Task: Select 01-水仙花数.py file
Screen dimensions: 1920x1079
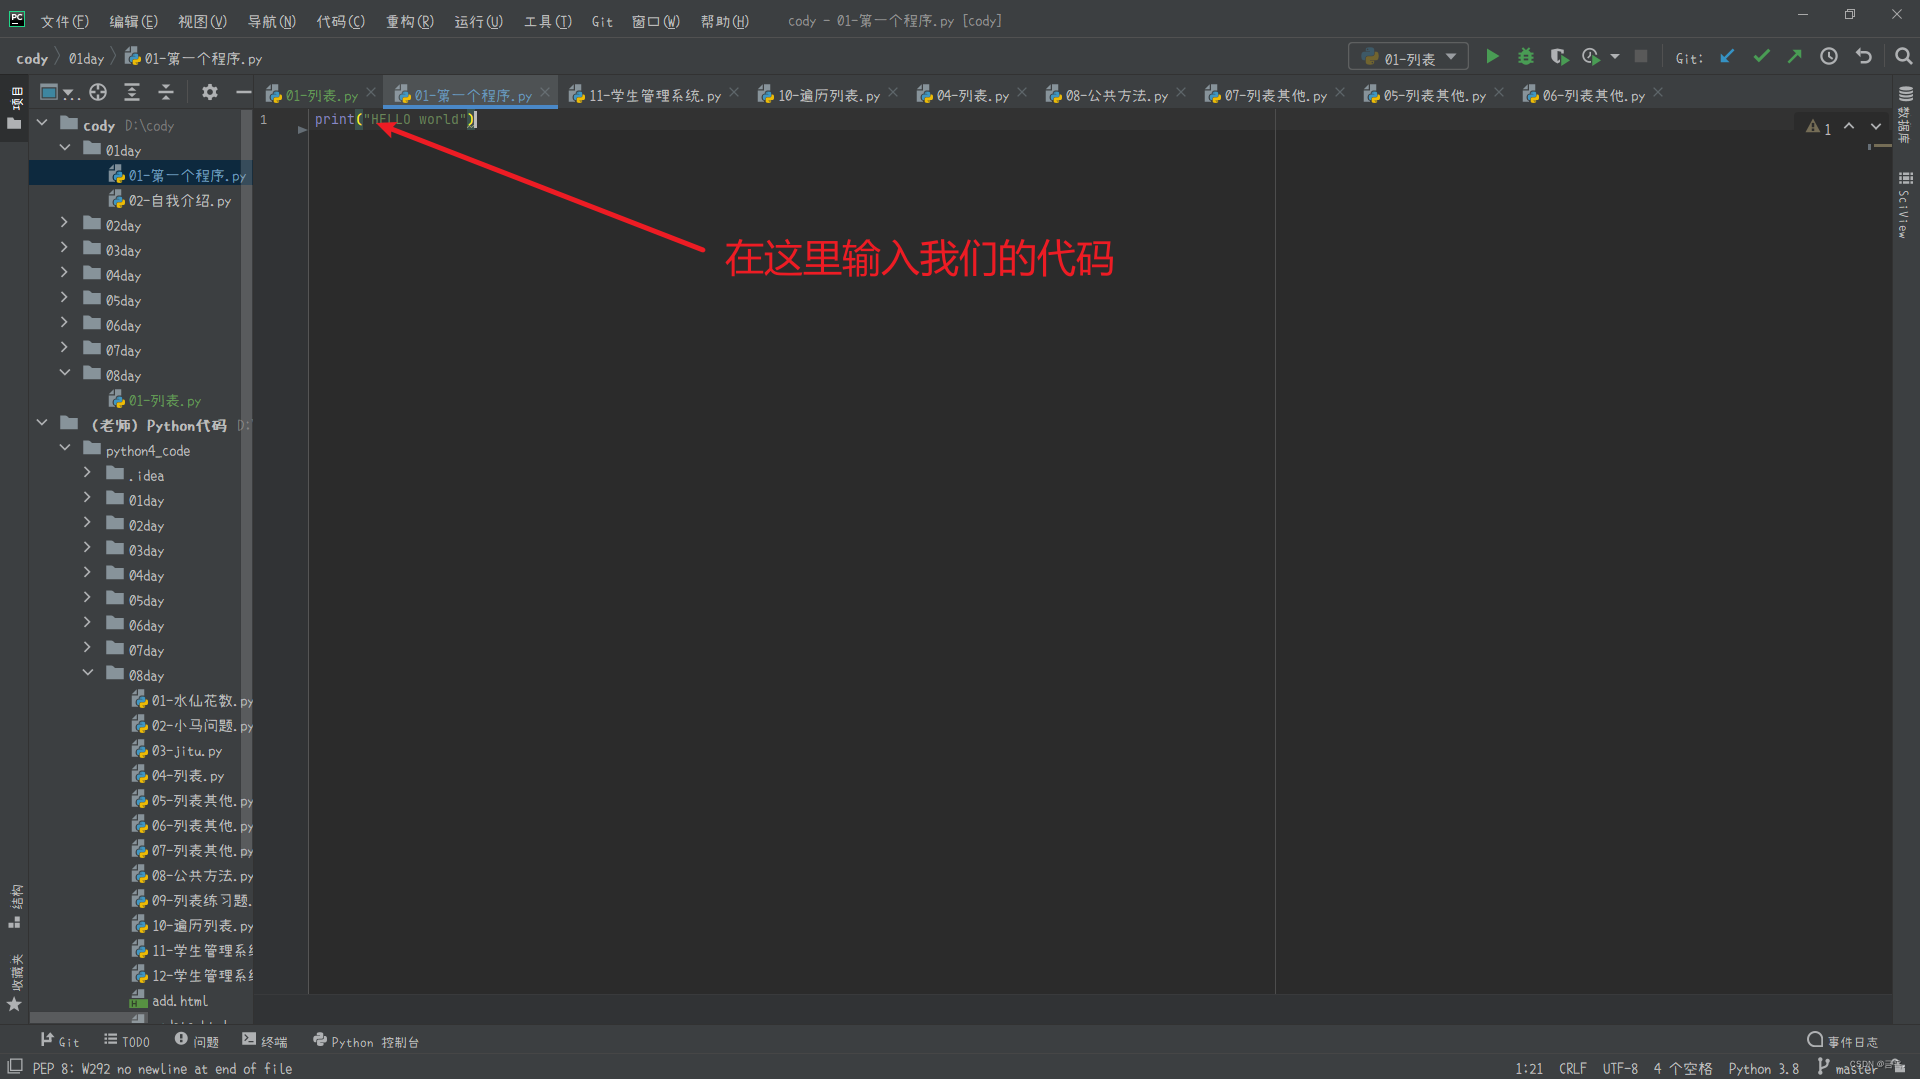Action: tap(192, 700)
